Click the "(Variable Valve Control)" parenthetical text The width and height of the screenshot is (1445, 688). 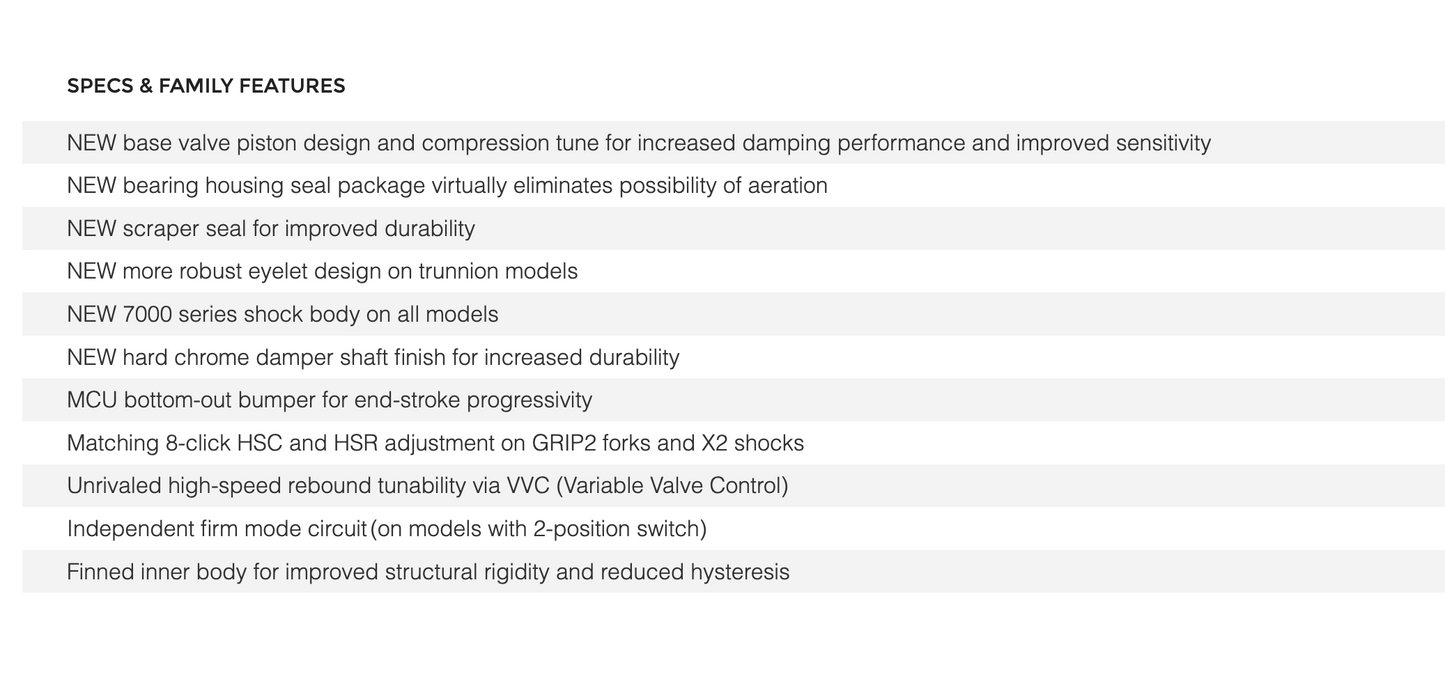(x=671, y=486)
